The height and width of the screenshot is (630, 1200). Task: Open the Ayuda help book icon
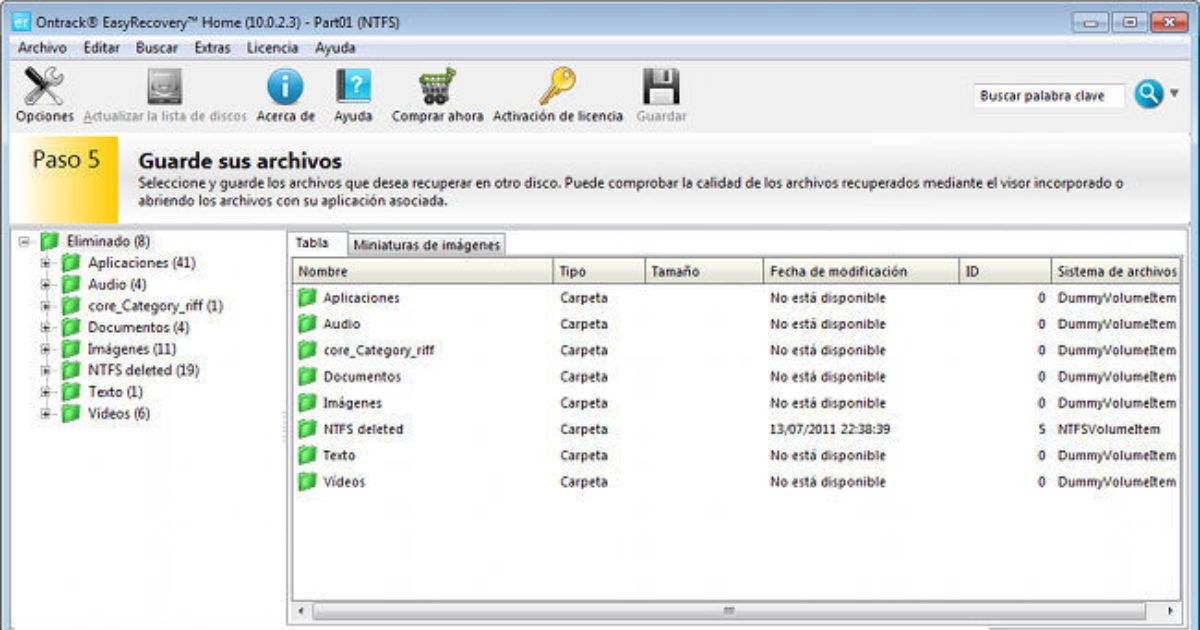(353, 87)
